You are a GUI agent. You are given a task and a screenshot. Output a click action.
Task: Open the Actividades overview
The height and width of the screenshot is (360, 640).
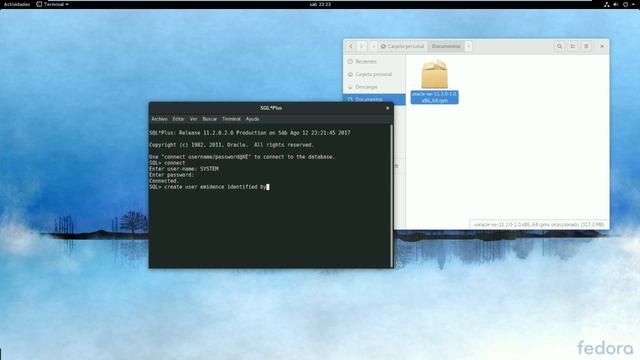tap(17, 4)
